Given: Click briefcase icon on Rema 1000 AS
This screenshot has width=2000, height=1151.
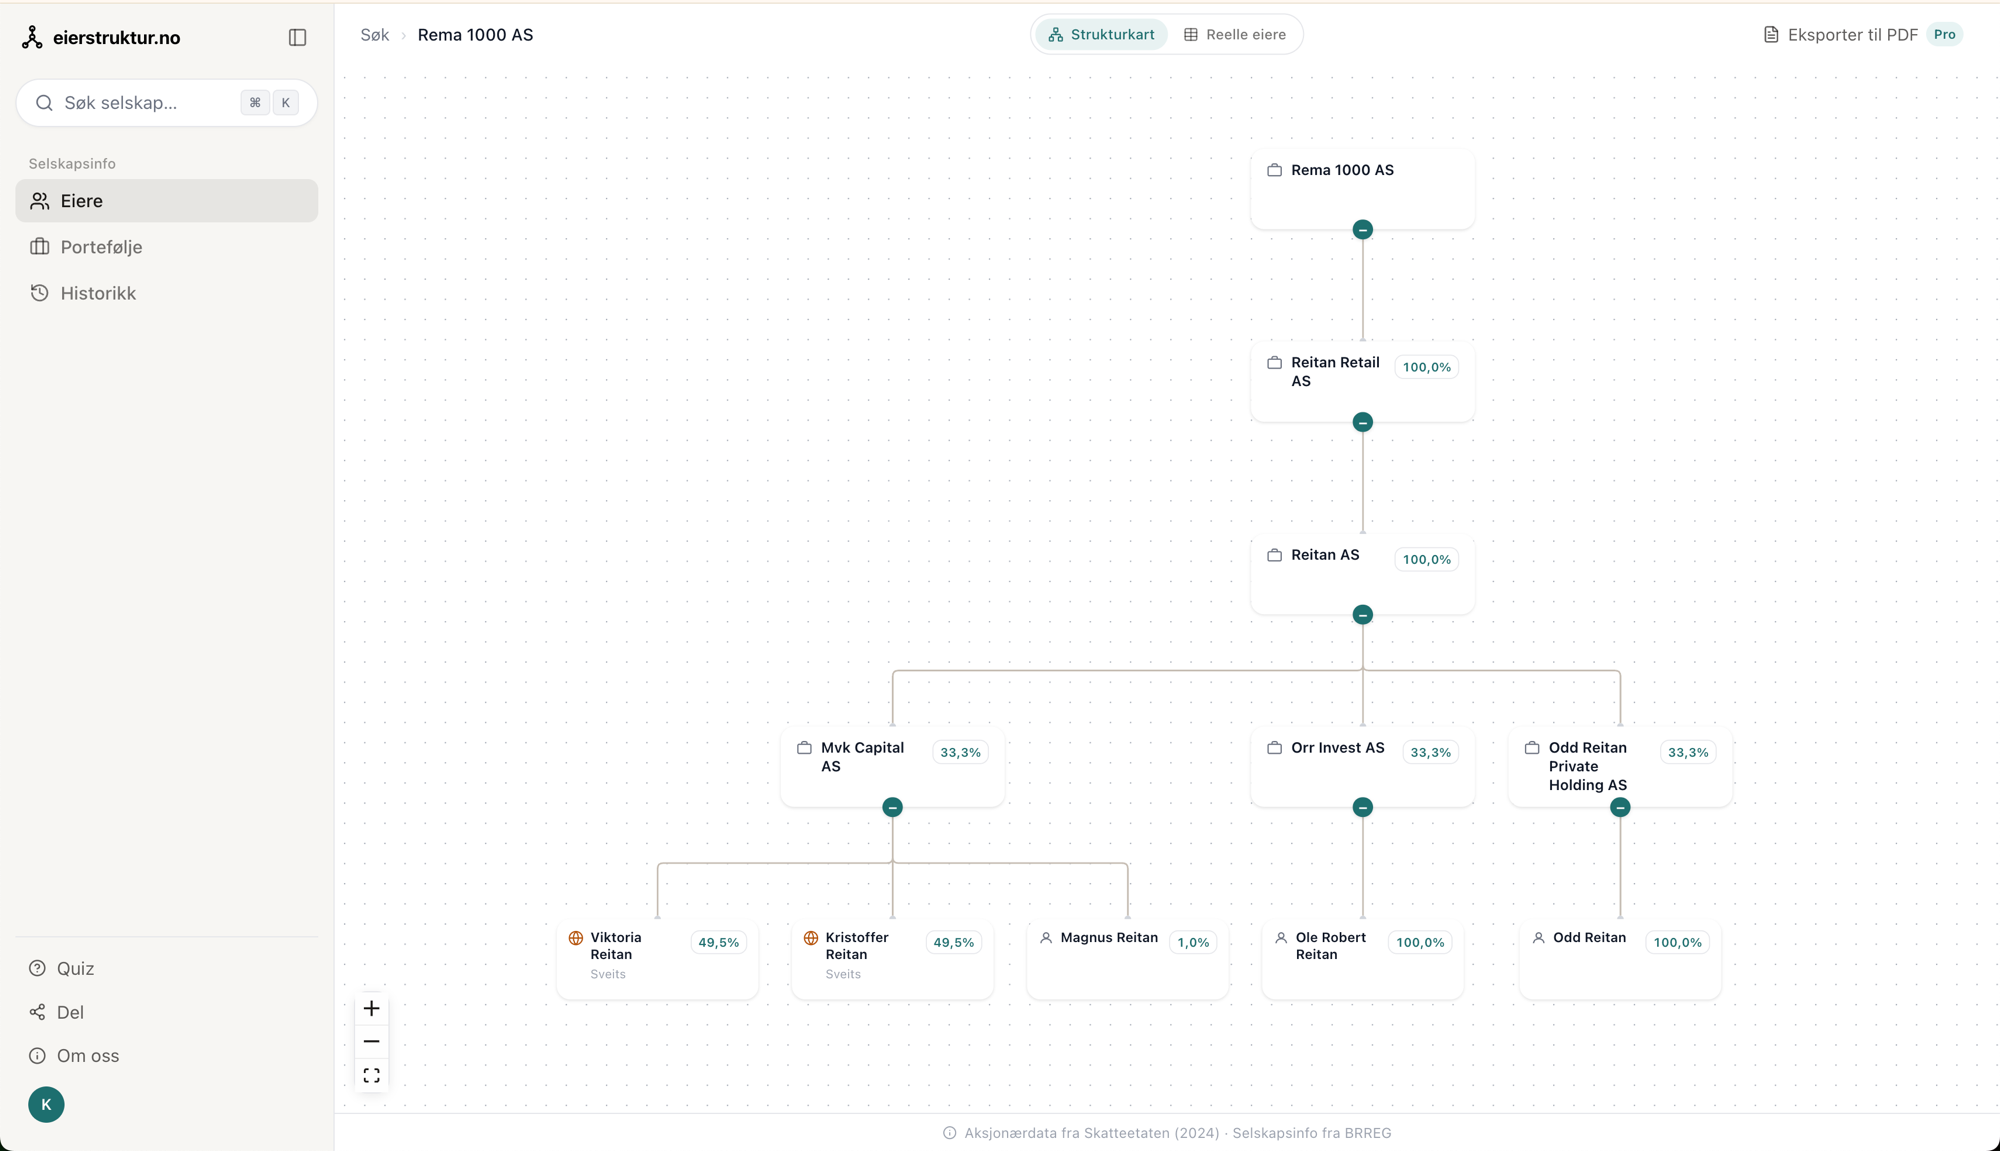Looking at the screenshot, I should tap(1274, 170).
